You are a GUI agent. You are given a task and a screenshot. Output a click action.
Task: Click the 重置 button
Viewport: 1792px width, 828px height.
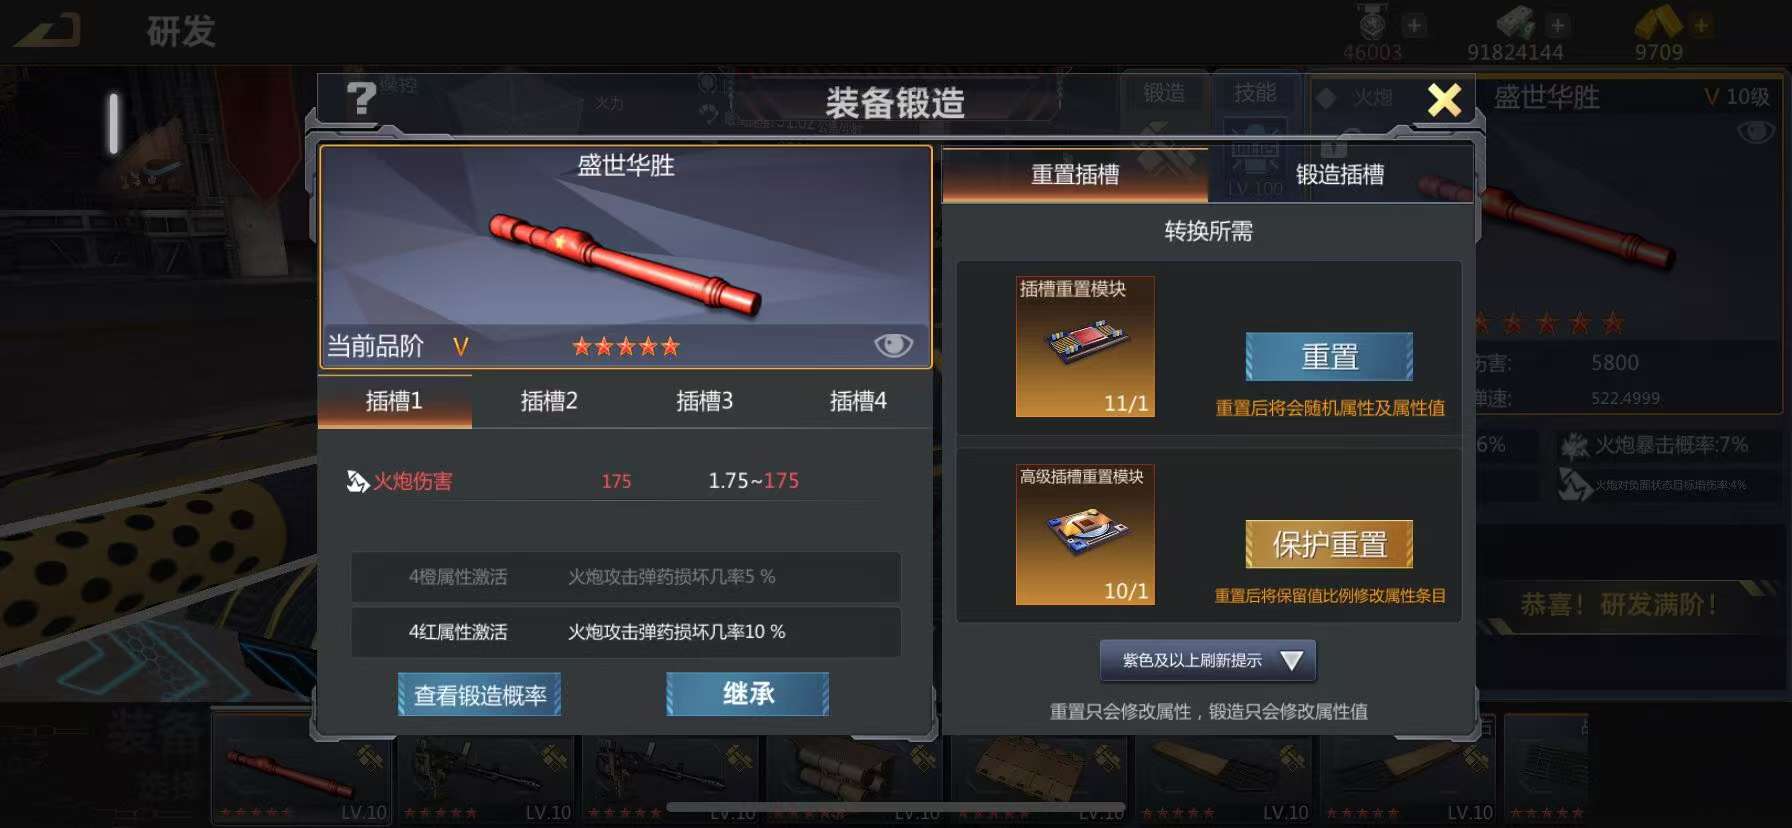pos(1329,356)
